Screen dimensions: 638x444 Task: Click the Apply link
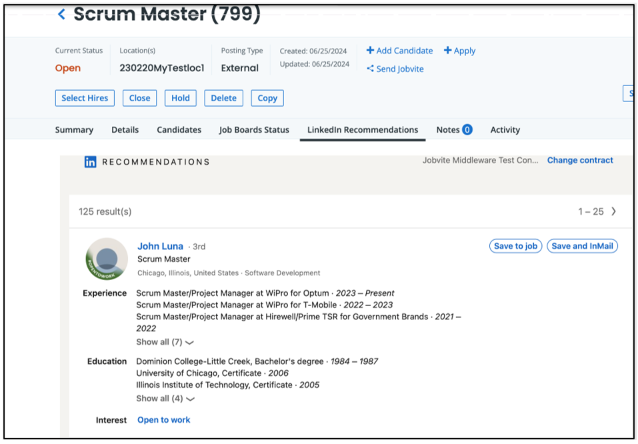point(459,51)
